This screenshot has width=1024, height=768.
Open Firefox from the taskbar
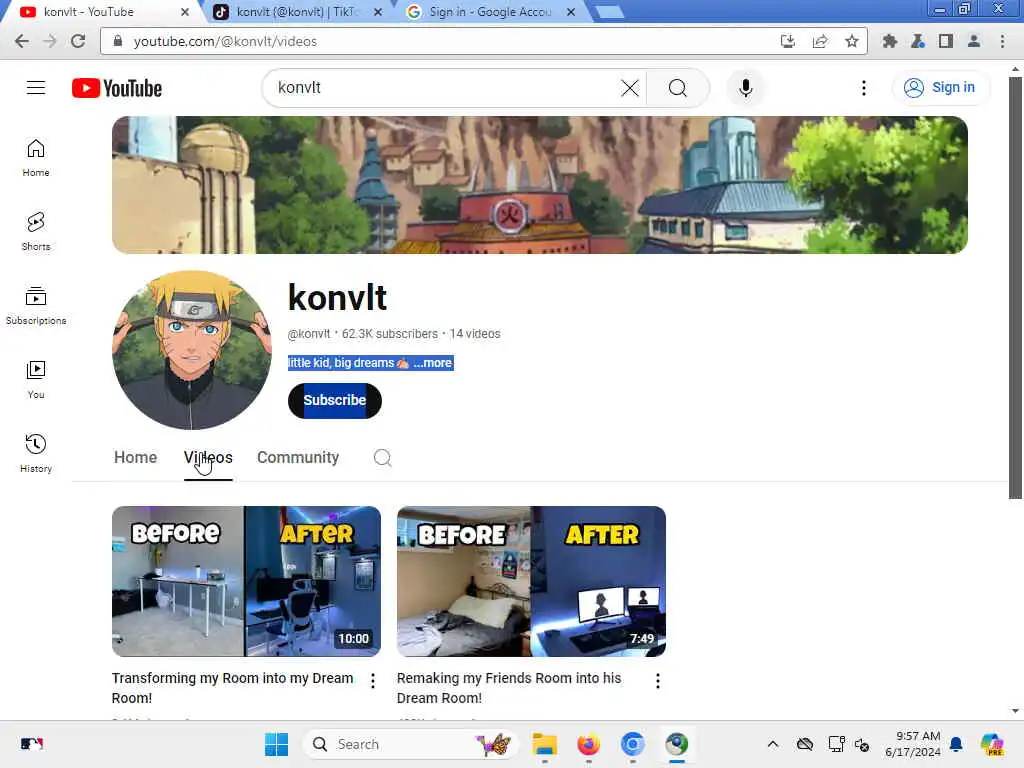pos(588,744)
